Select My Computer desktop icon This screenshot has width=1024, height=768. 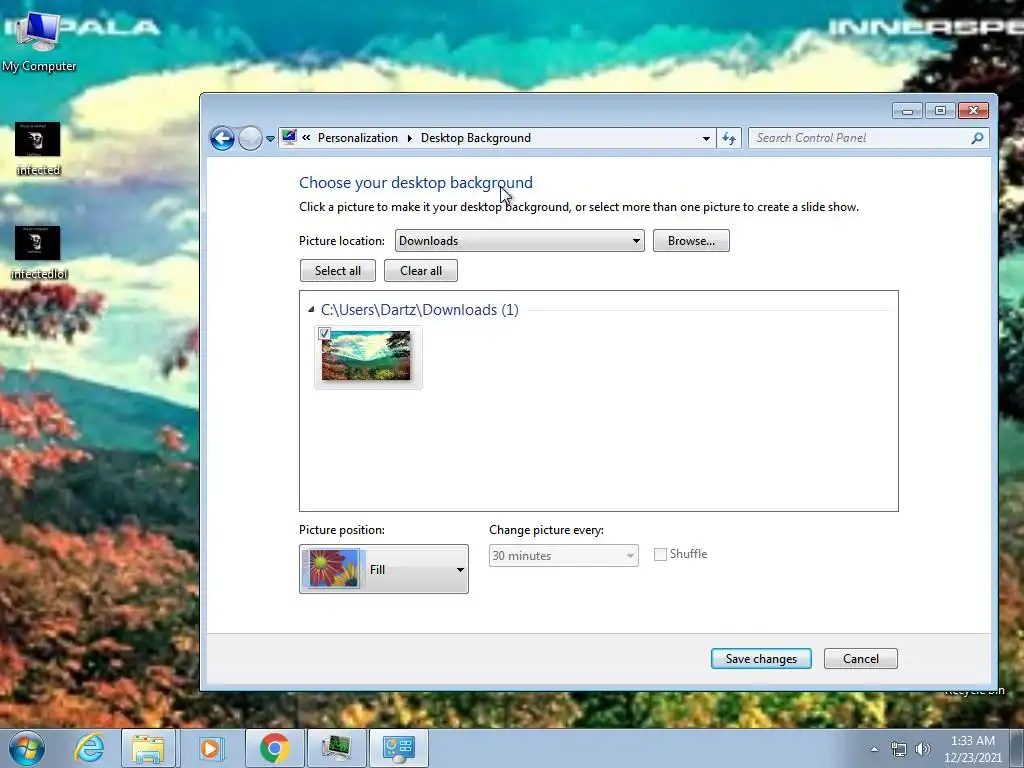(x=38, y=40)
